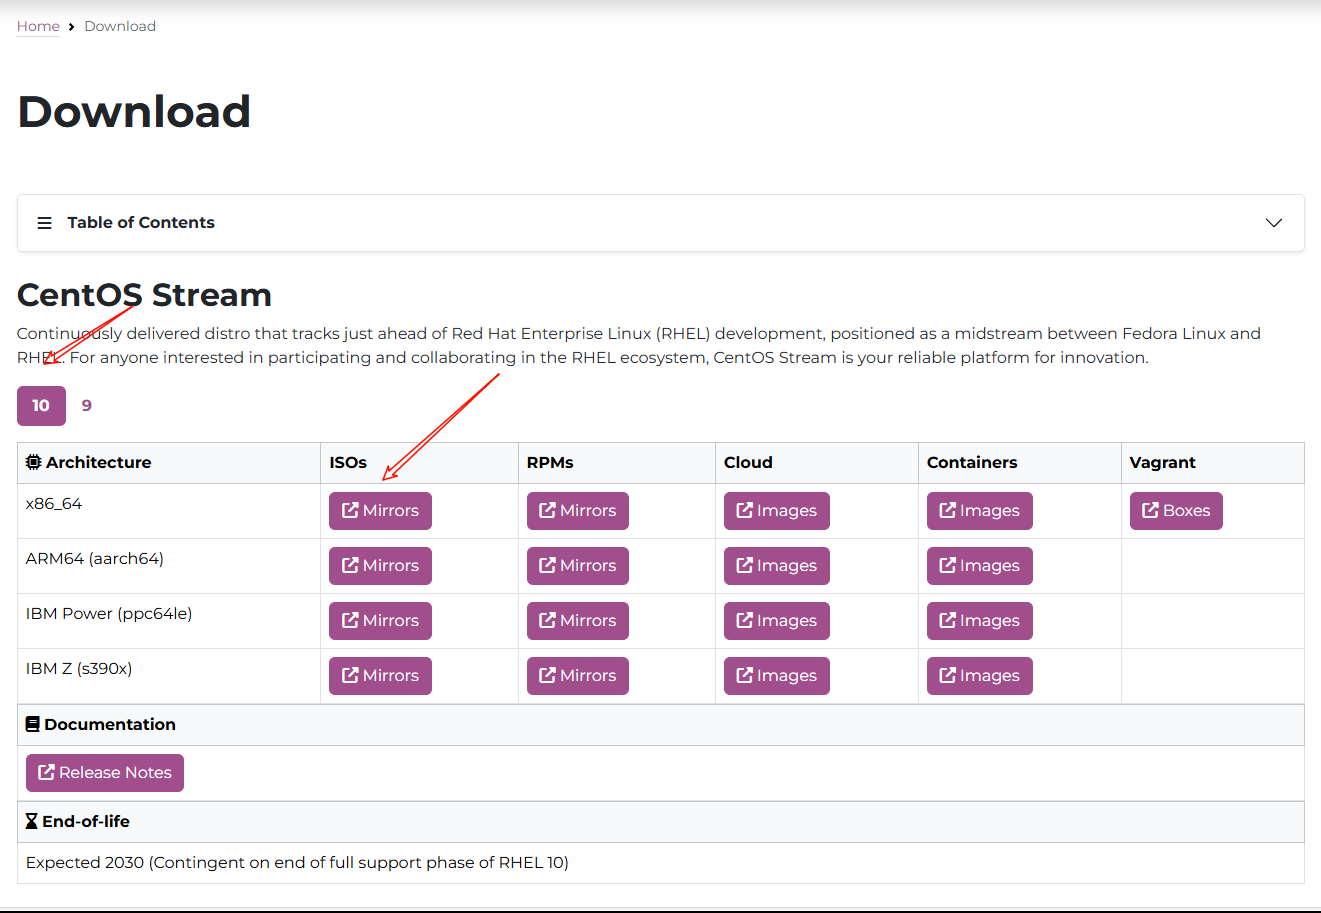This screenshot has width=1321, height=913.
Task: Open x86_64 RPMs Mirrors
Action: pyautogui.click(x=578, y=511)
